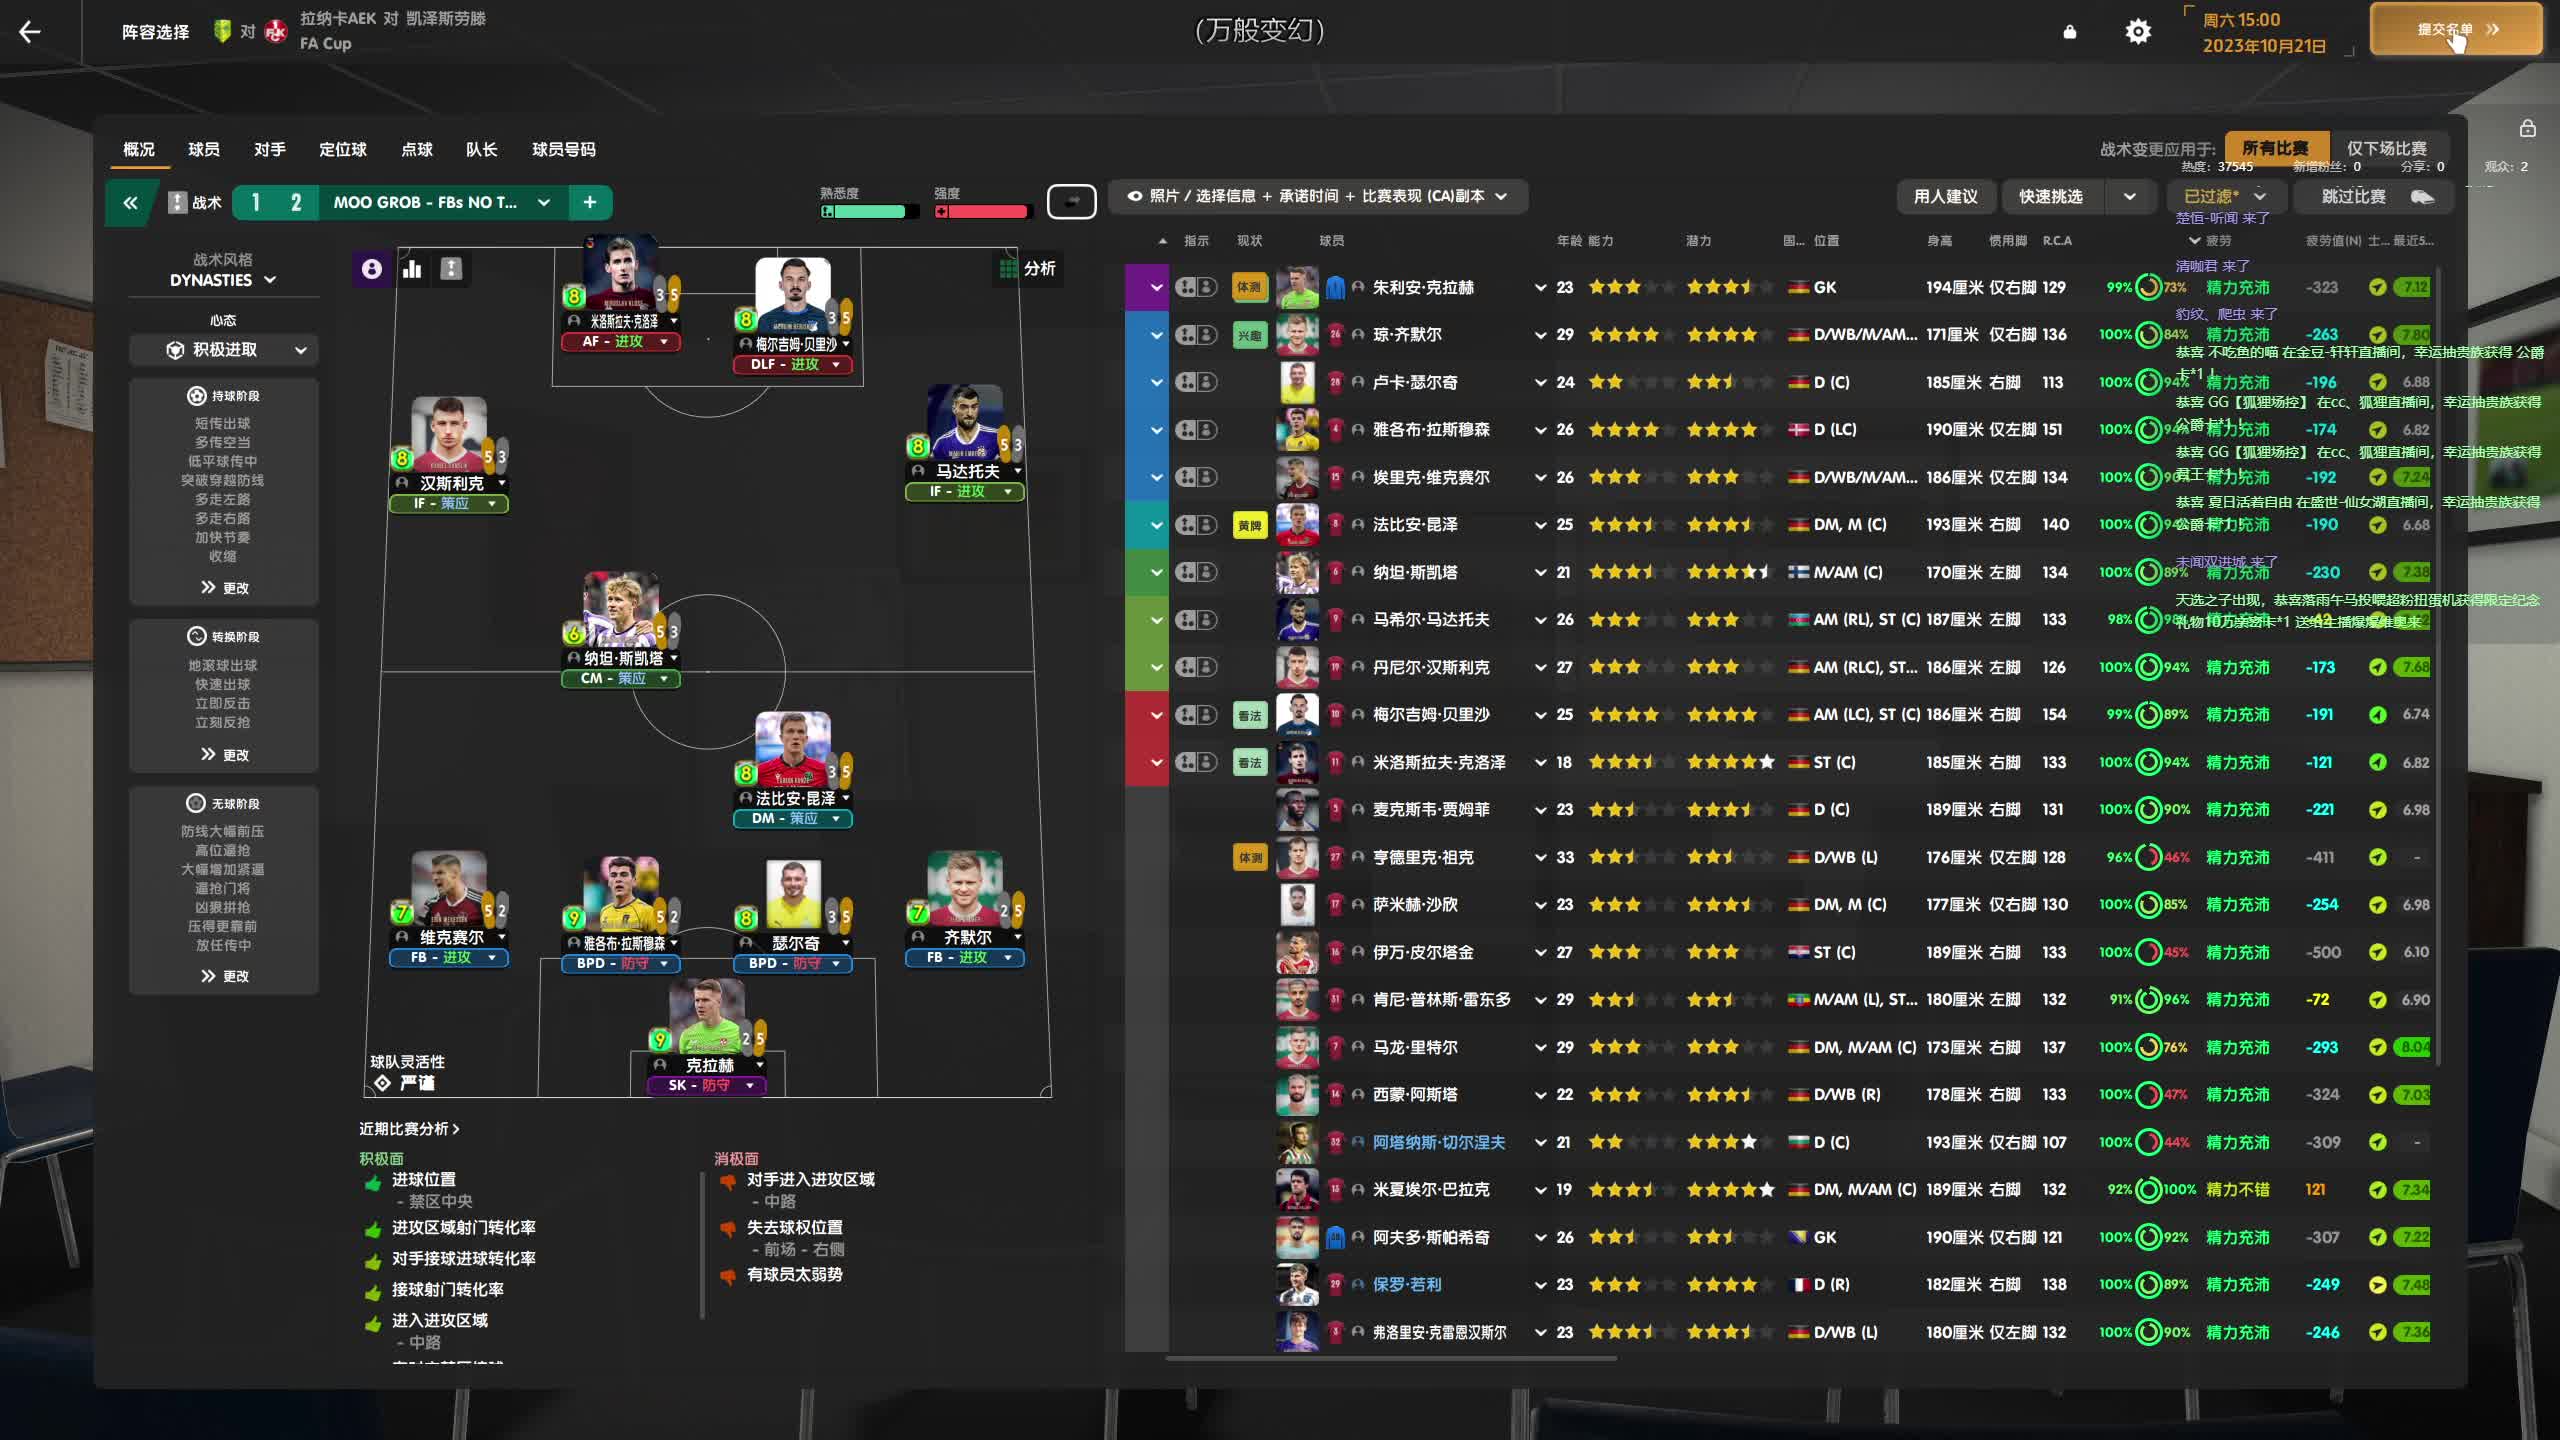Image resolution: width=2560 pixels, height=1440 pixels.
Task: Open 积极进取 mentality dropdown
Action: (x=224, y=350)
